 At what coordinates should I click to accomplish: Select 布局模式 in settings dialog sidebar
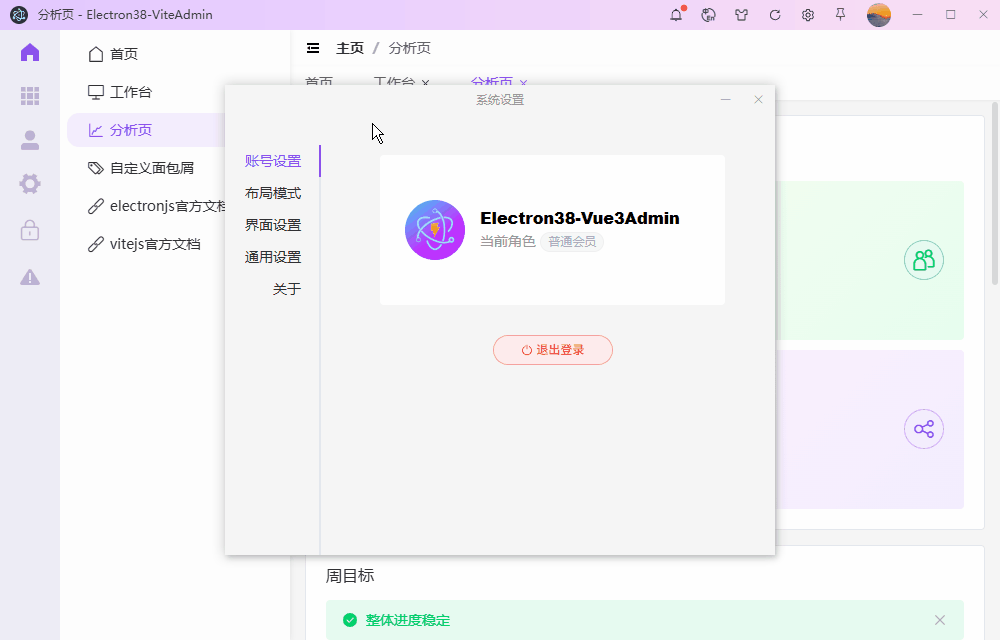click(x=274, y=192)
